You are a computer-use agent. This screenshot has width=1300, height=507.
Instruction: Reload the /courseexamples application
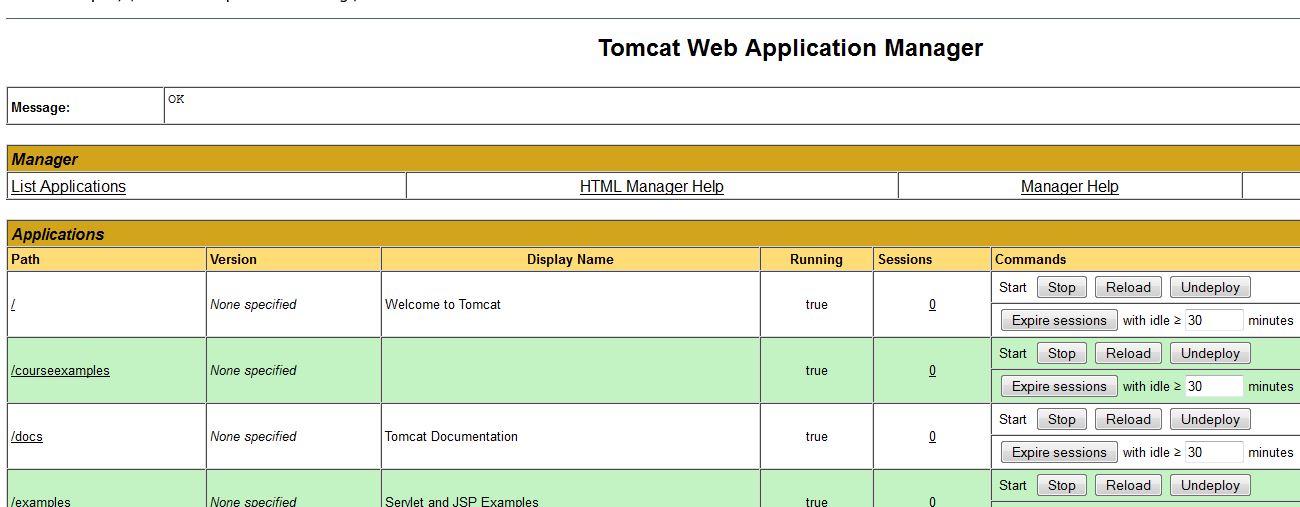1129,353
